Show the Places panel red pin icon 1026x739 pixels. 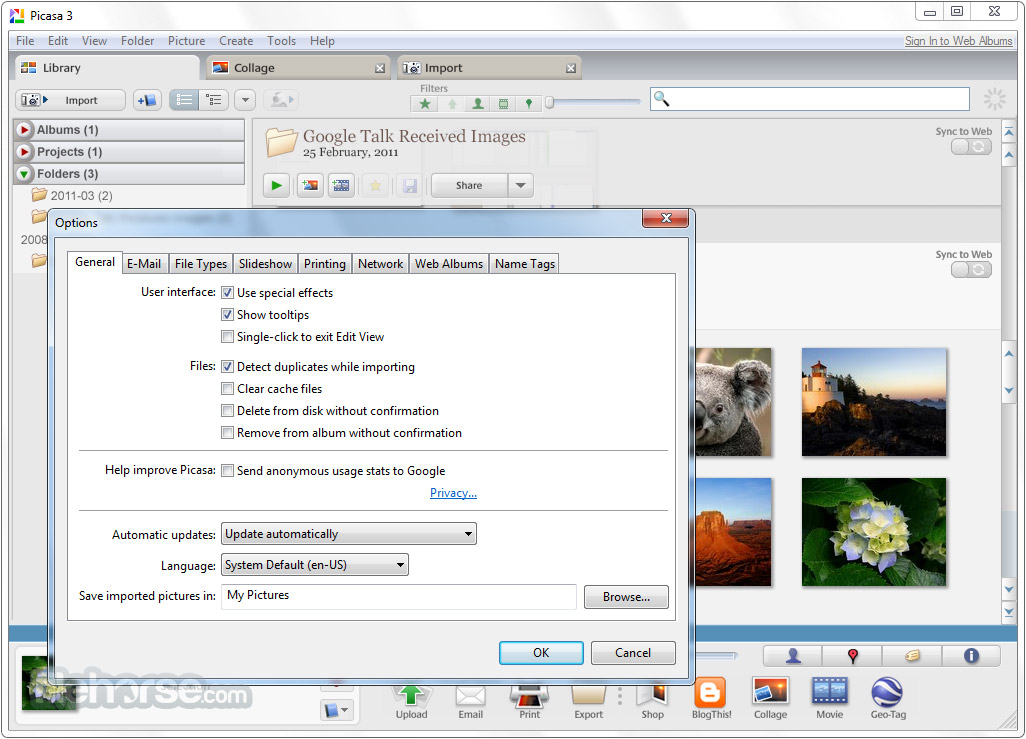[853, 655]
